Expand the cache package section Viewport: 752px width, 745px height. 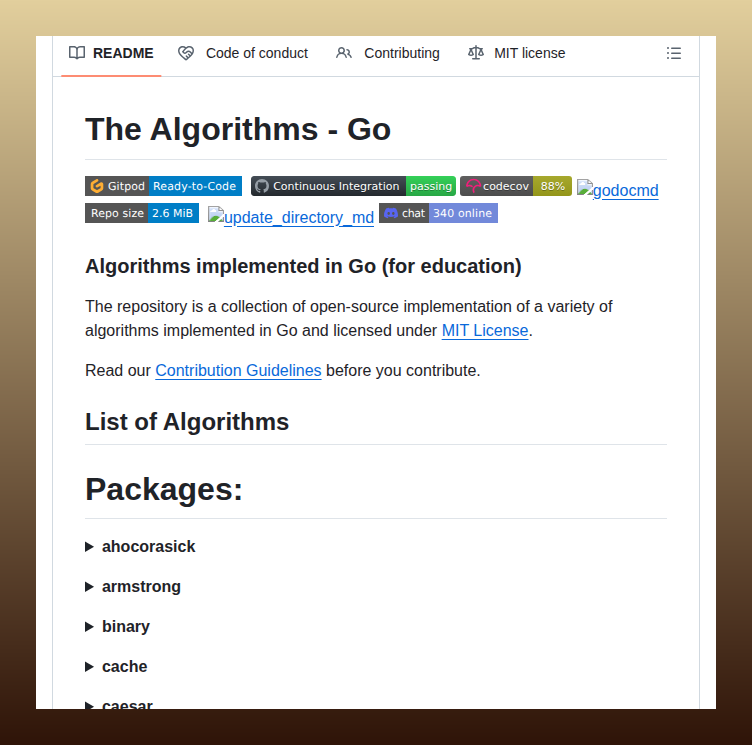(116, 666)
